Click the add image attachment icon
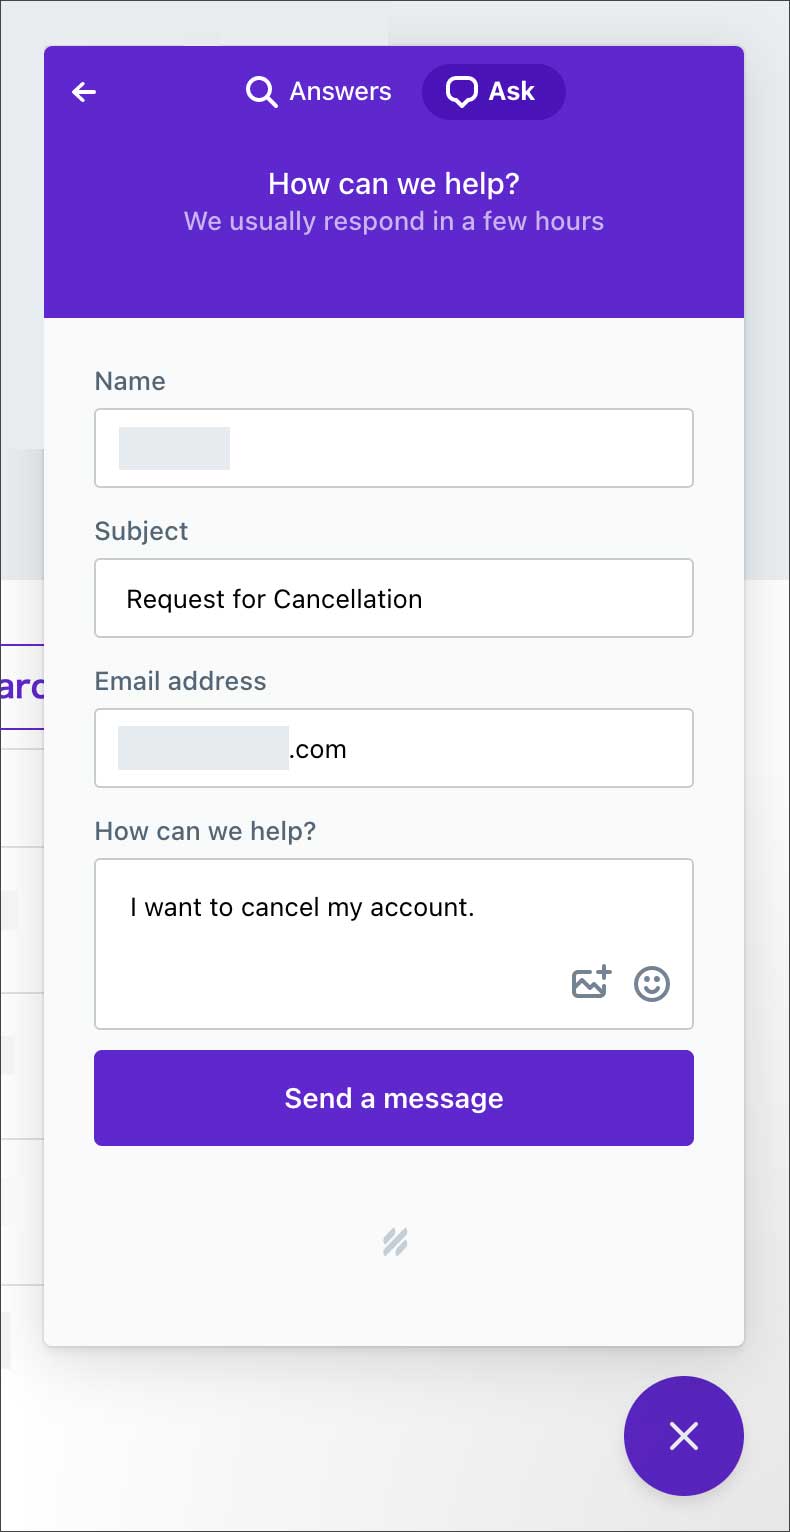 click(x=592, y=983)
